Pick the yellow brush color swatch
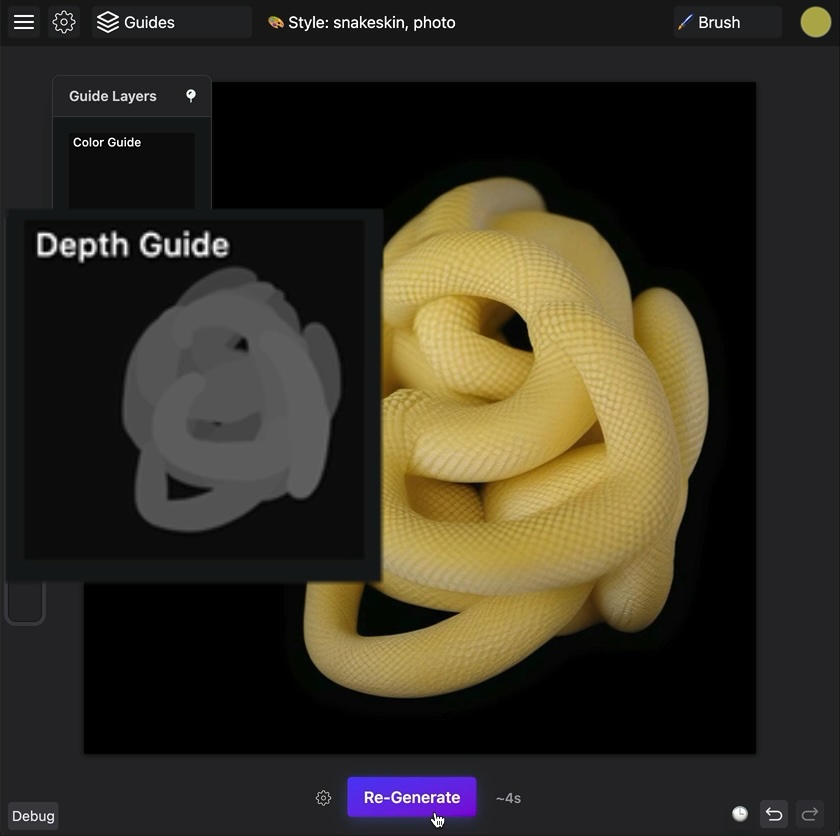Viewport: 840px width, 836px height. 815,22
